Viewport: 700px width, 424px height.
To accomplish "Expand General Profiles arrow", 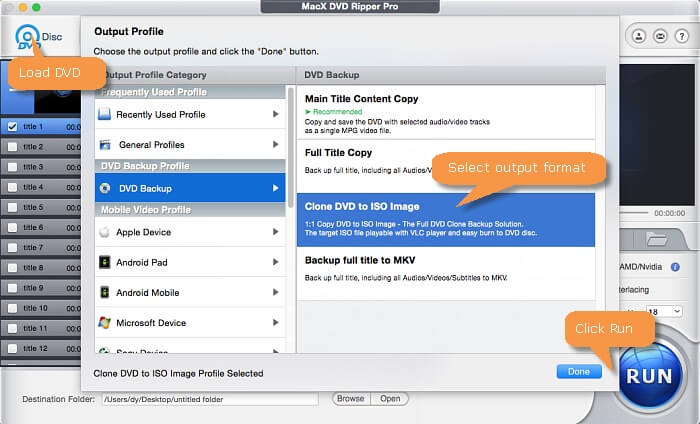I will click(x=275, y=145).
